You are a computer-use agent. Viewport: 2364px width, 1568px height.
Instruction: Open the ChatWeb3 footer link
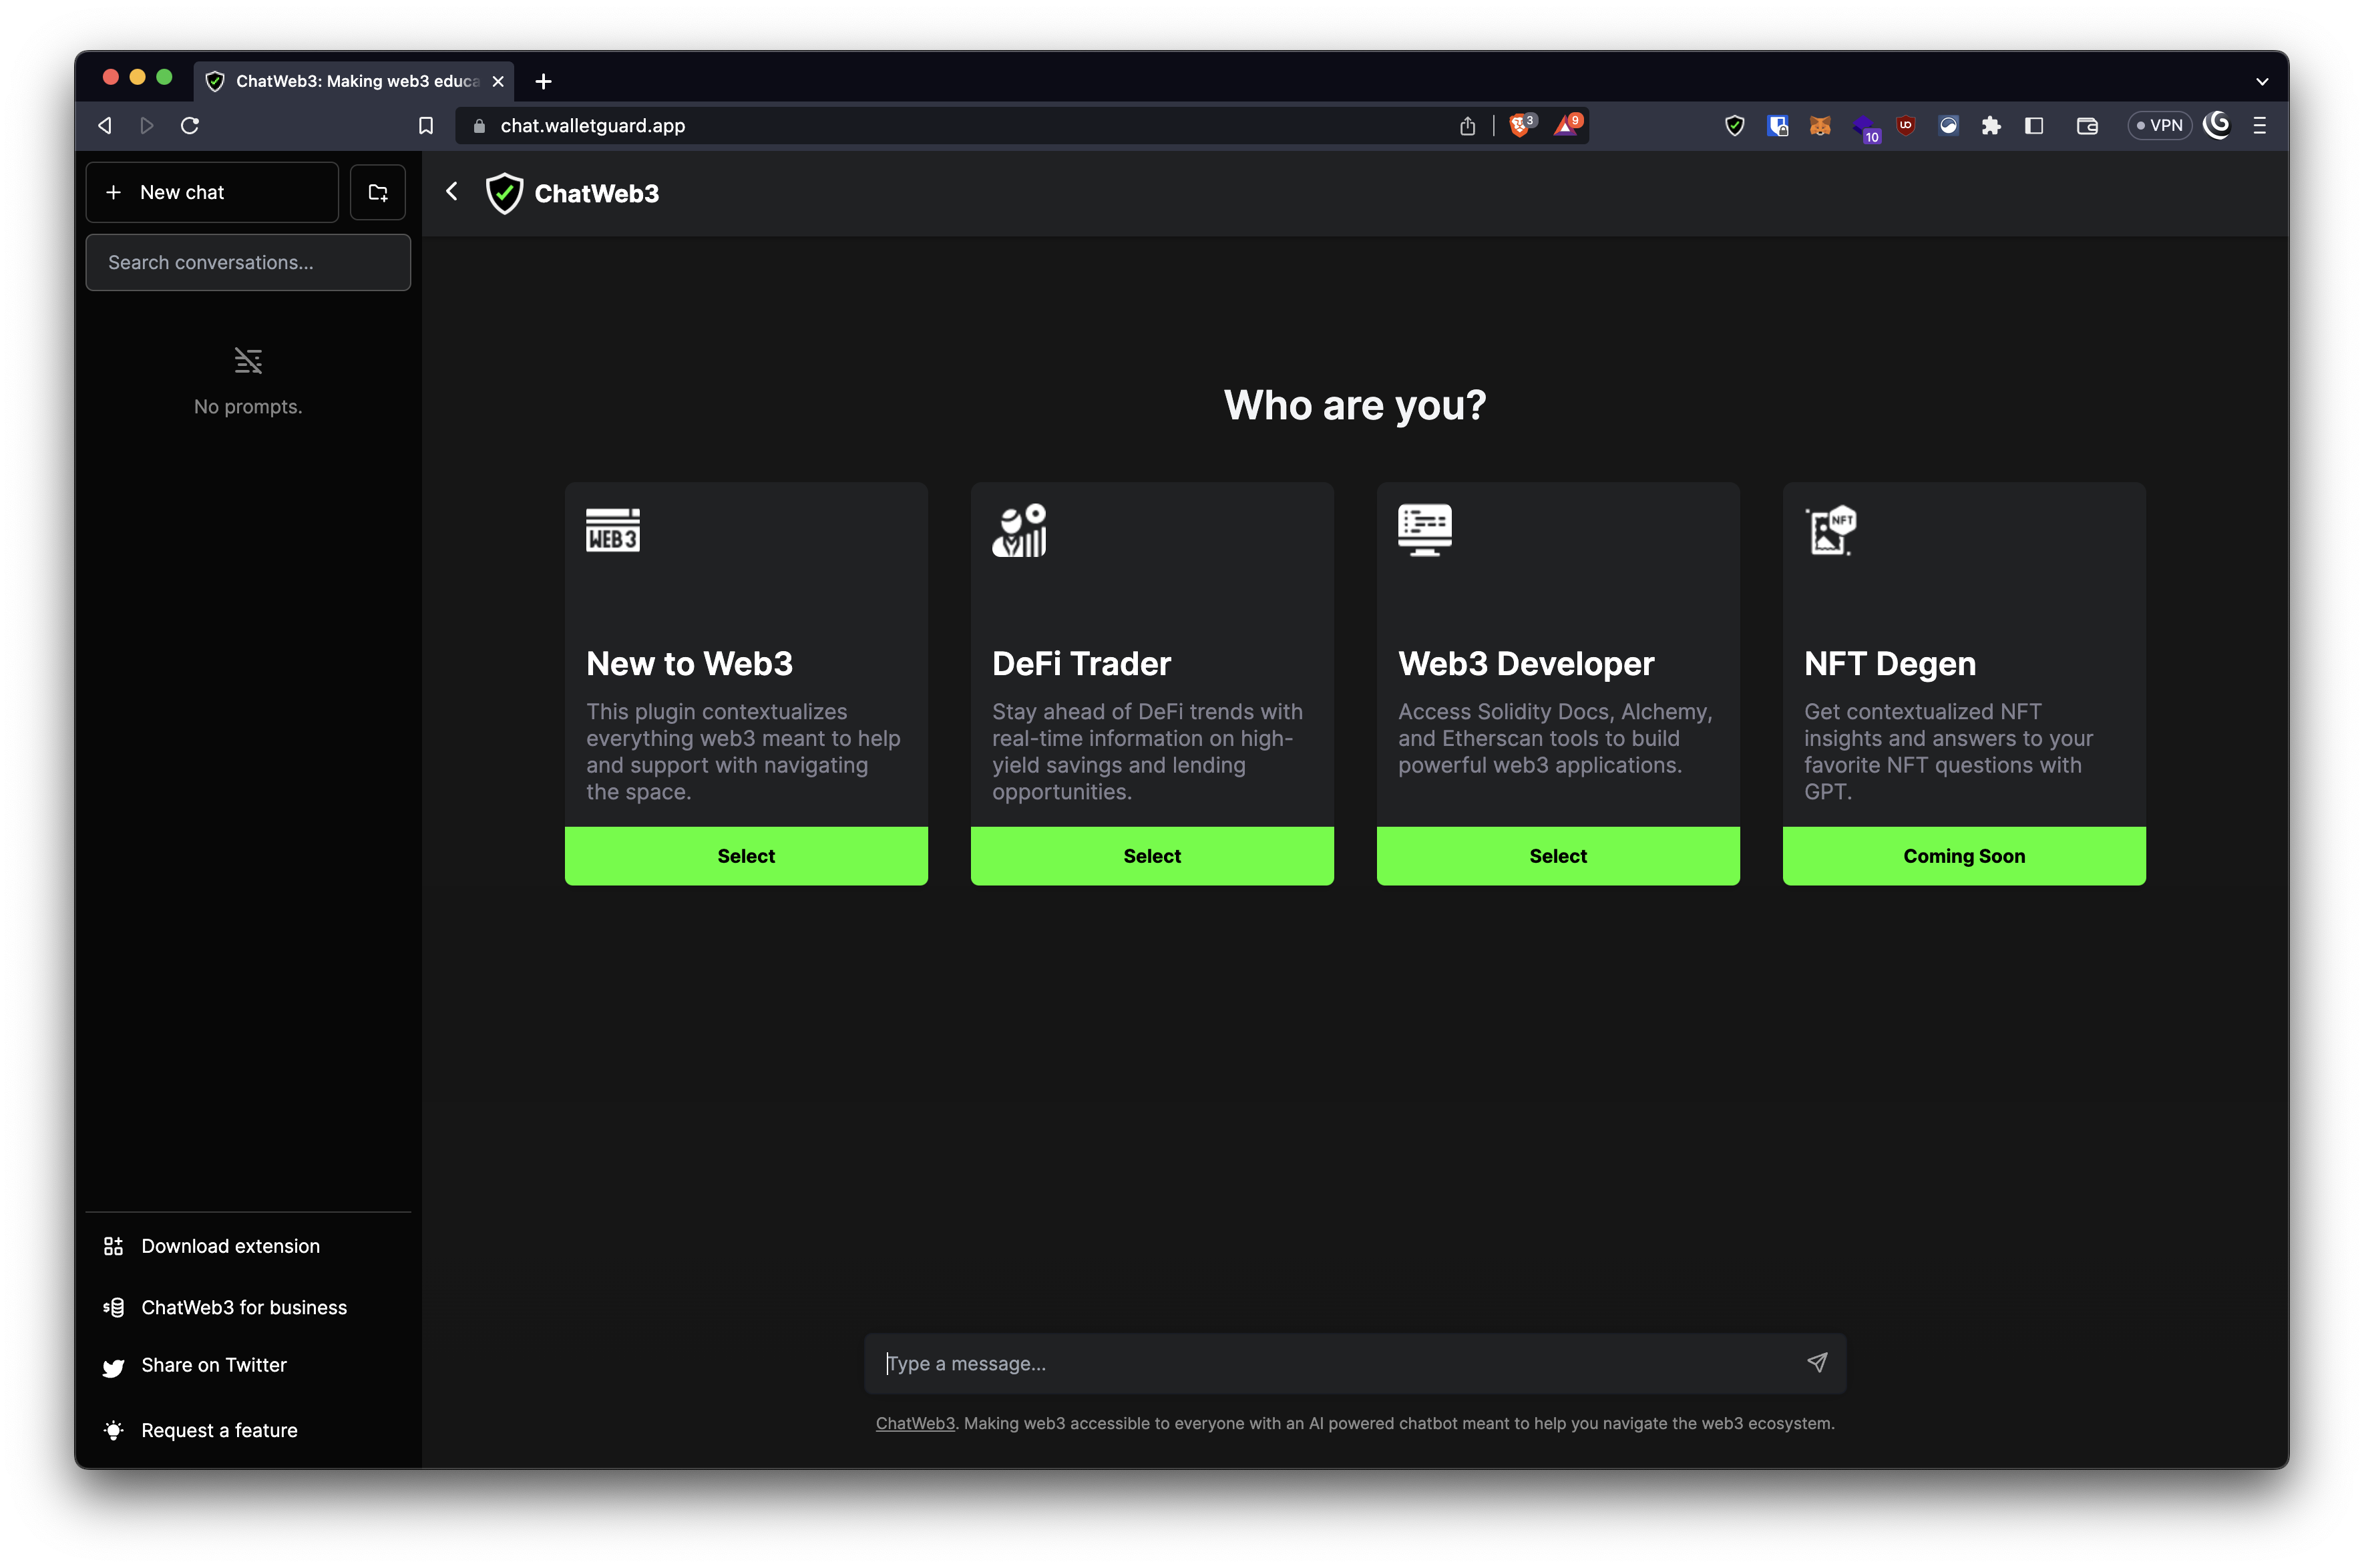coord(915,1423)
